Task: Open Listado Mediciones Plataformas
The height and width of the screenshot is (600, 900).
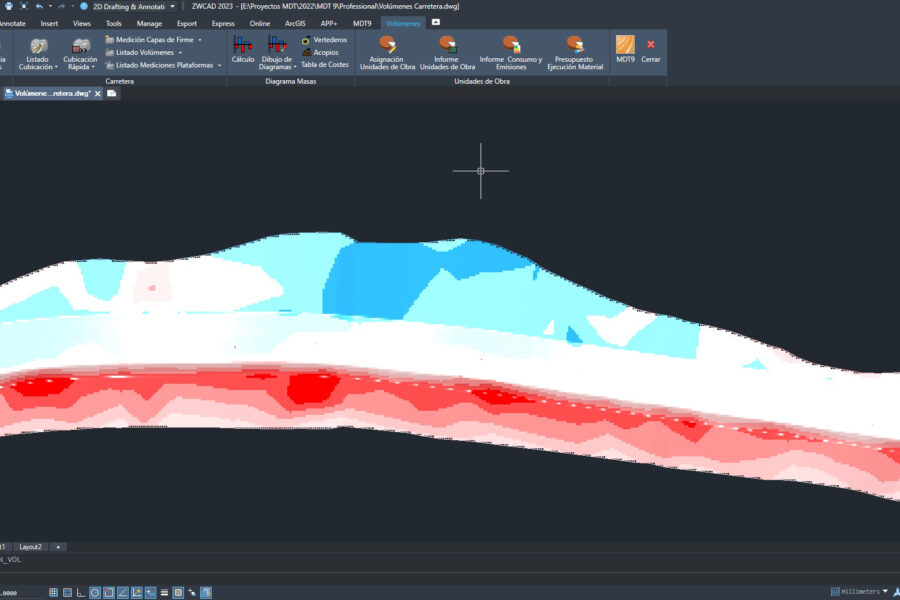Action: 159,65
